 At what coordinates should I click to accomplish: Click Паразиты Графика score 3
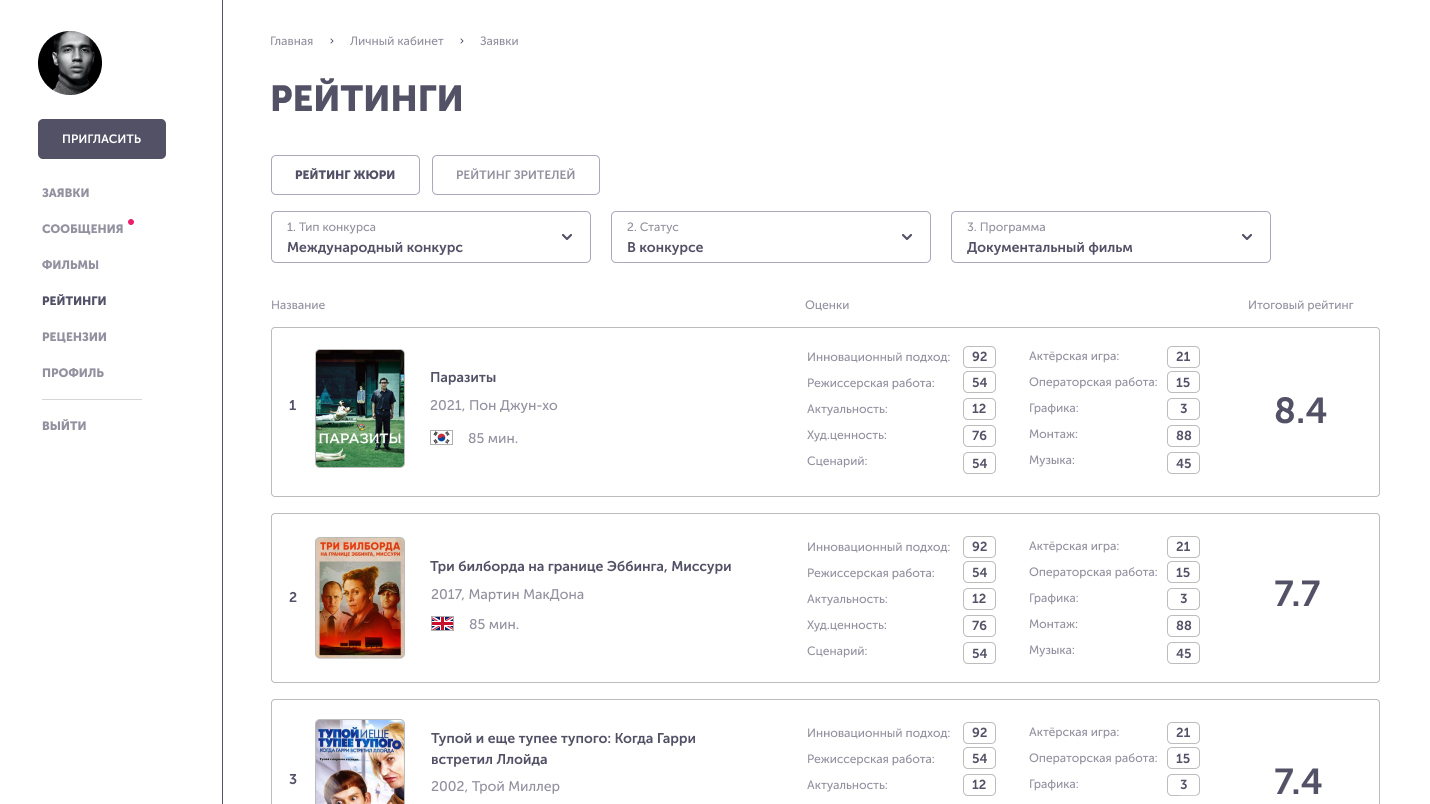point(1183,409)
